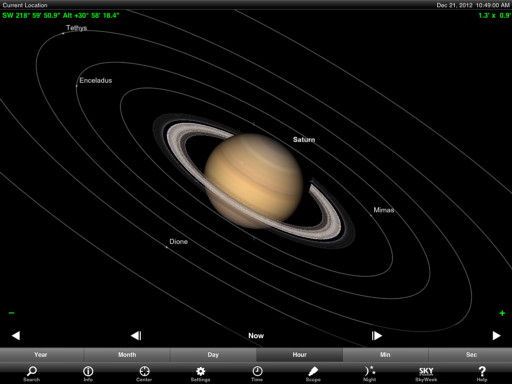Open the Help question mark
The image size is (512, 384).
click(482, 373)
